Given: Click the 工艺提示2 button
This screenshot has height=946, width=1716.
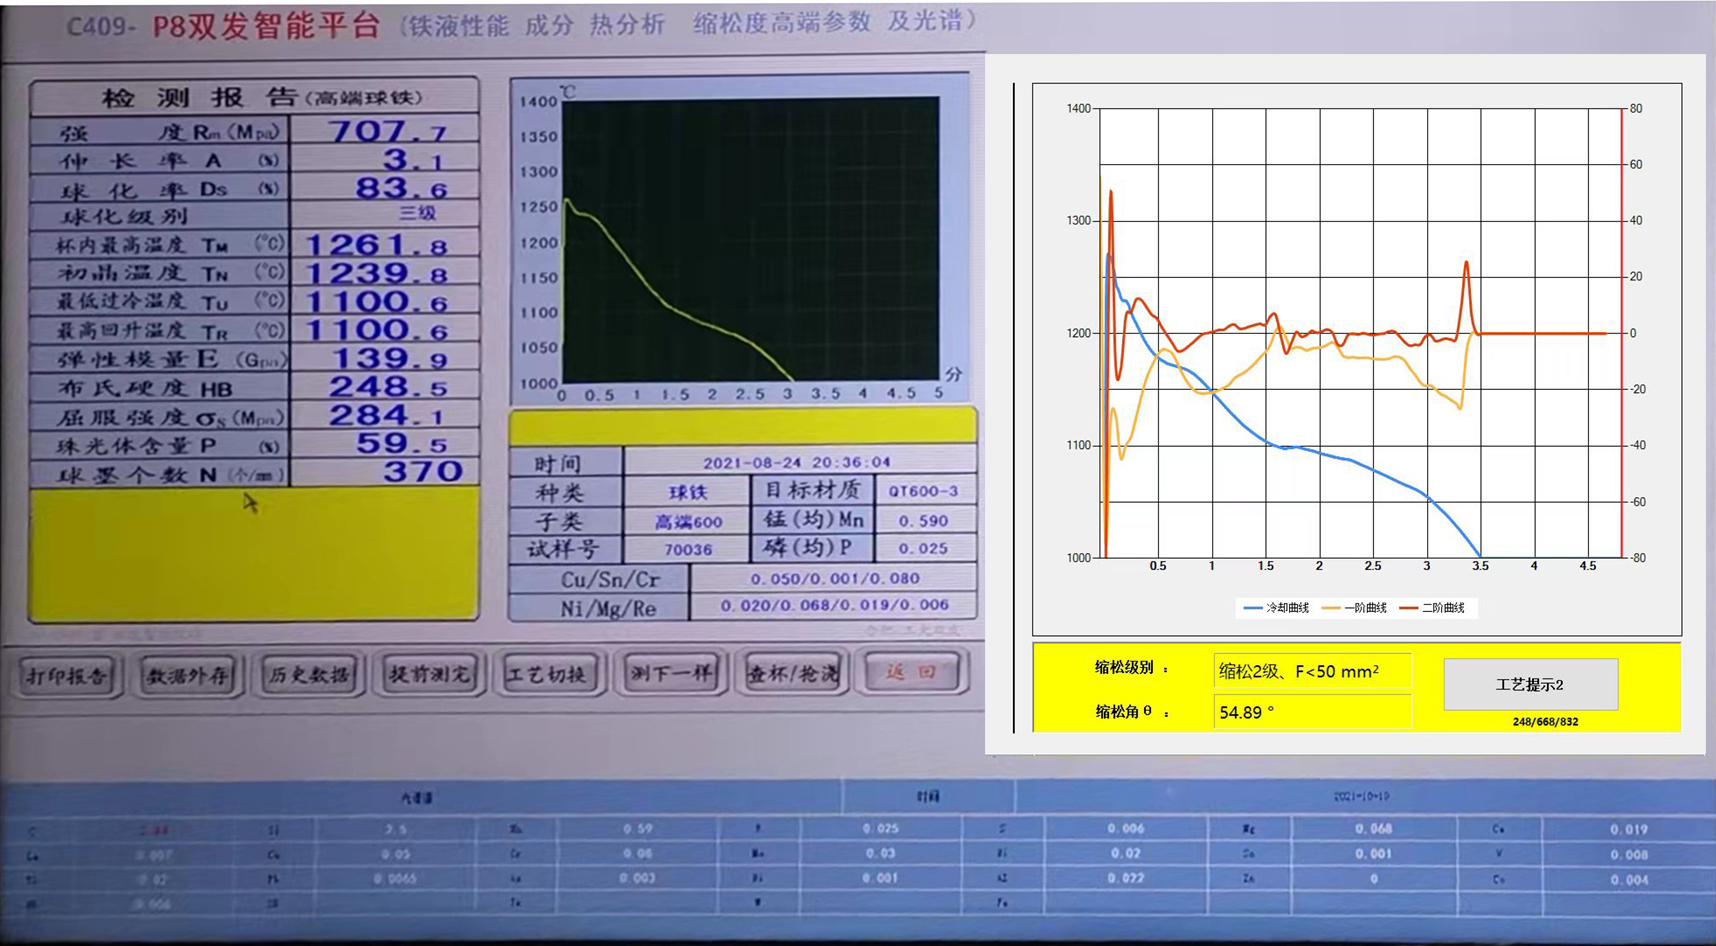Looking at the screenshot, I should [1530, 684].
